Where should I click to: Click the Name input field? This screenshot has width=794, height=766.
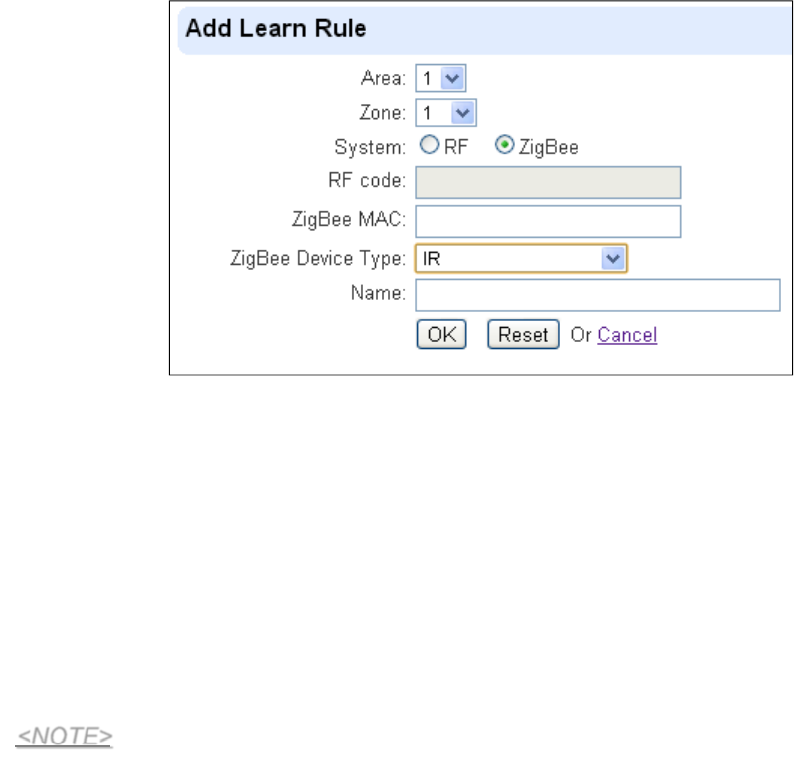(598, 295)
